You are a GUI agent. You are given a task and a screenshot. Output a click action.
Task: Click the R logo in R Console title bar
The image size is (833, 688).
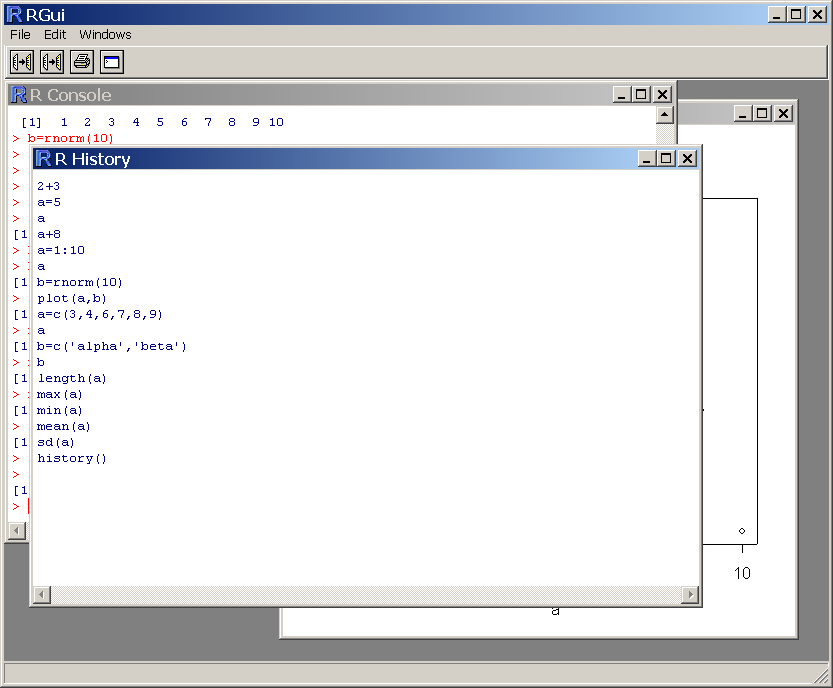[18, 95]
